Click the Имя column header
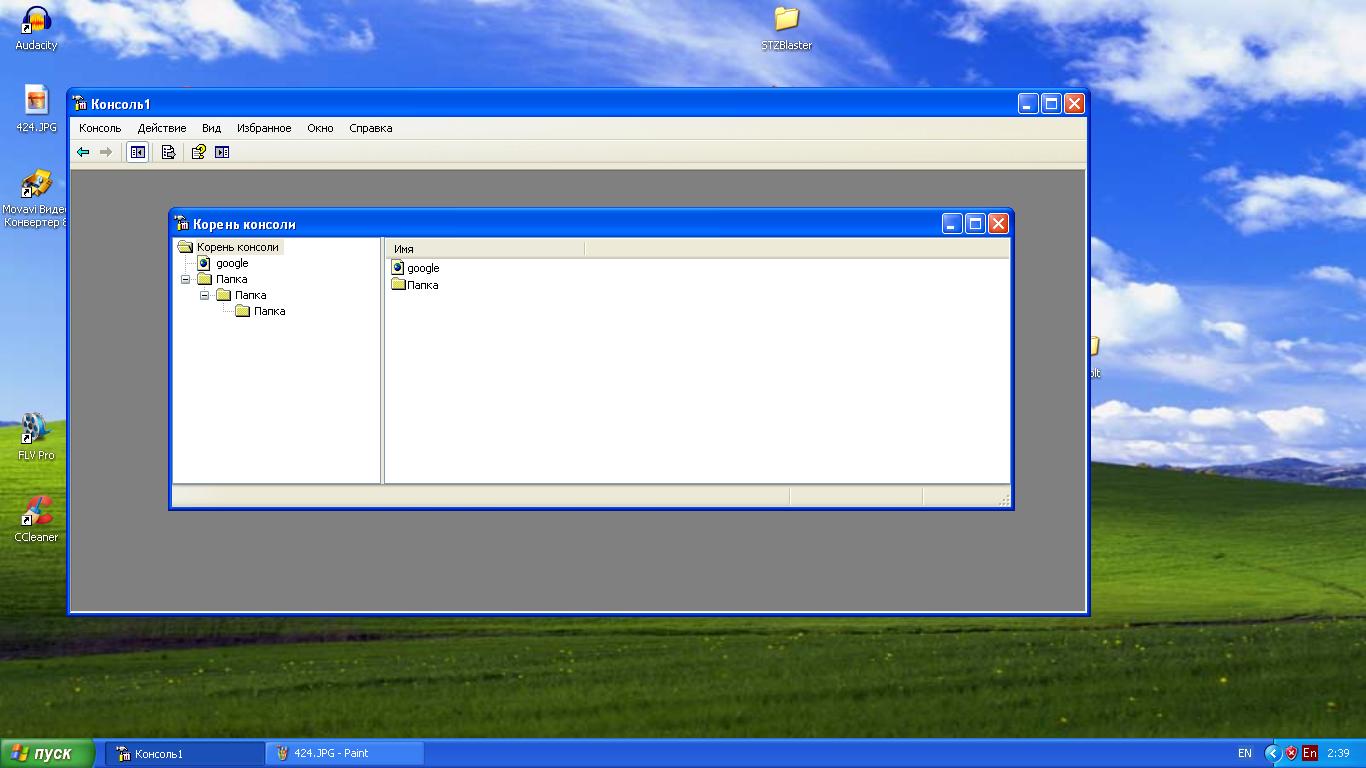 tap(485, 249)
